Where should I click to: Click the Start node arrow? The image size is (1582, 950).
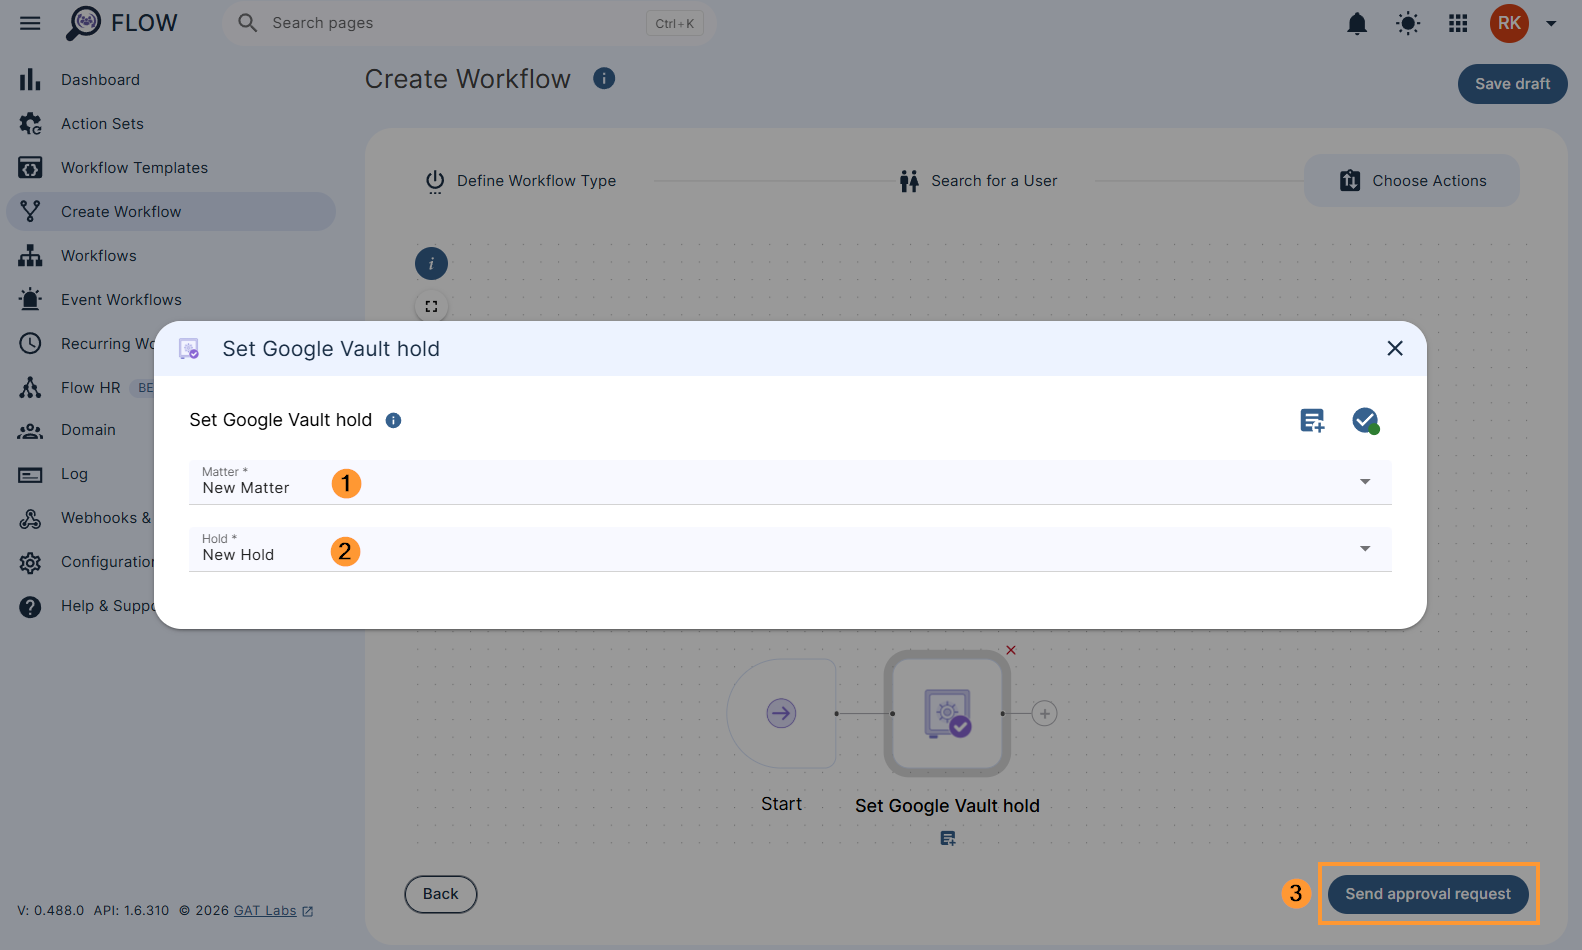[781, 713]
